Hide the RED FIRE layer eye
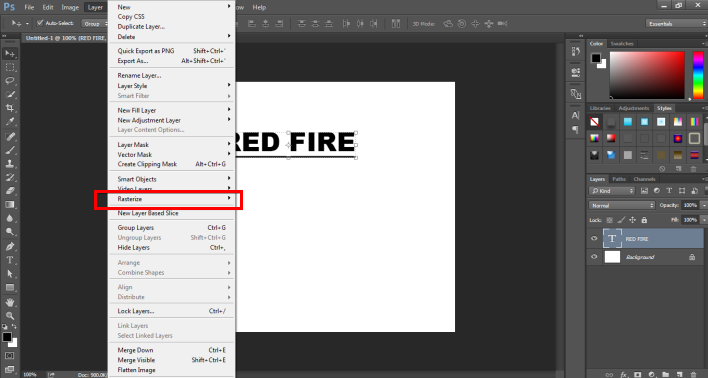 tap(594, 238)
